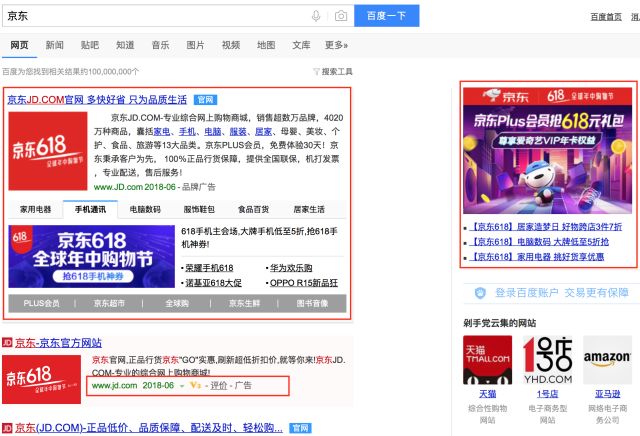Switch to the 图片 tab
The image size is (640, 436).
tap(195, 45)
